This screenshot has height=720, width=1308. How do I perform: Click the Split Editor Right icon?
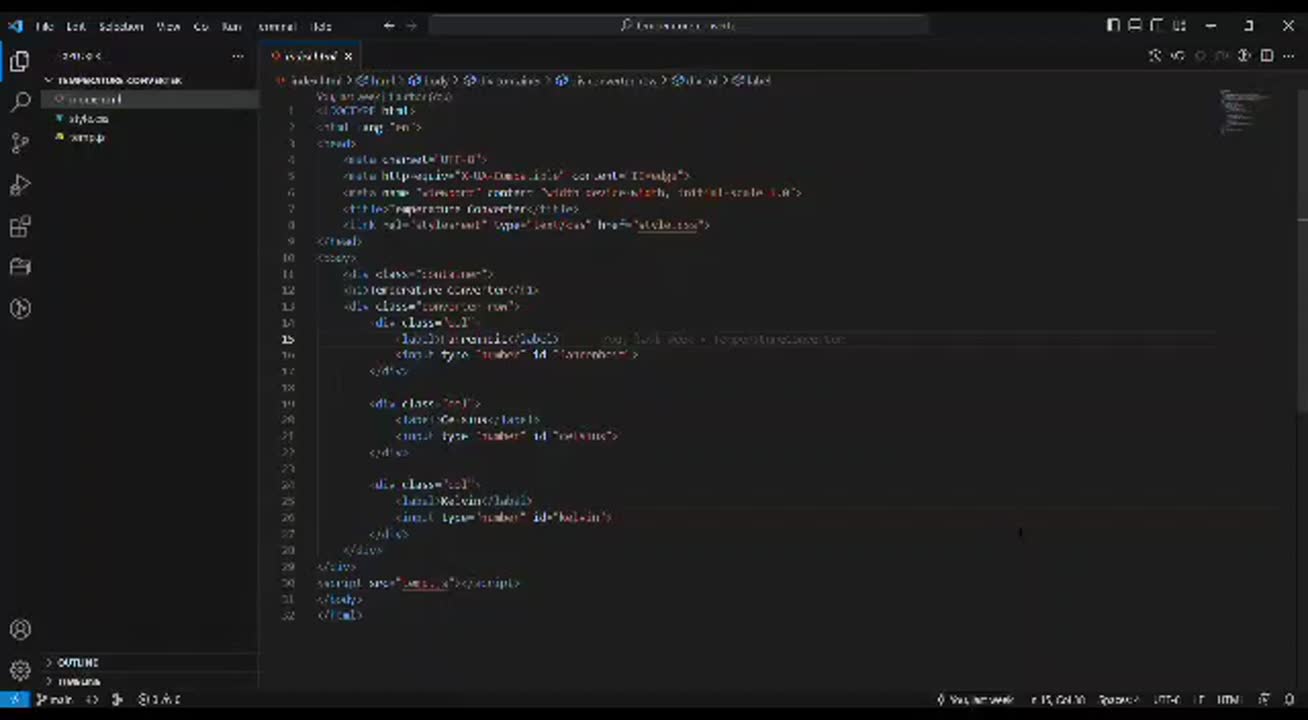(x=1266, y=56)
